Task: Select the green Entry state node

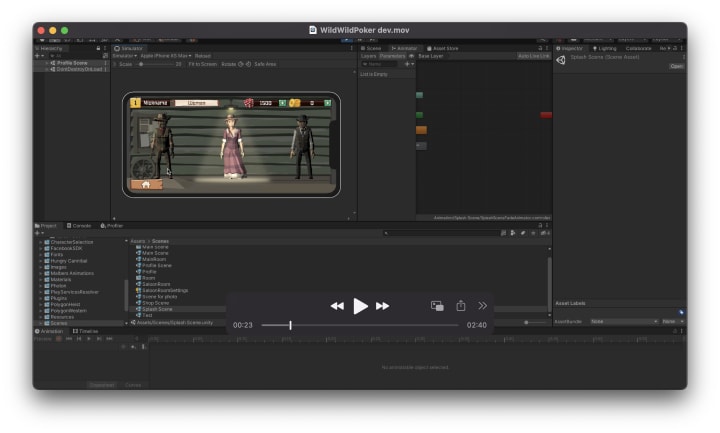Action: point(419,115)
